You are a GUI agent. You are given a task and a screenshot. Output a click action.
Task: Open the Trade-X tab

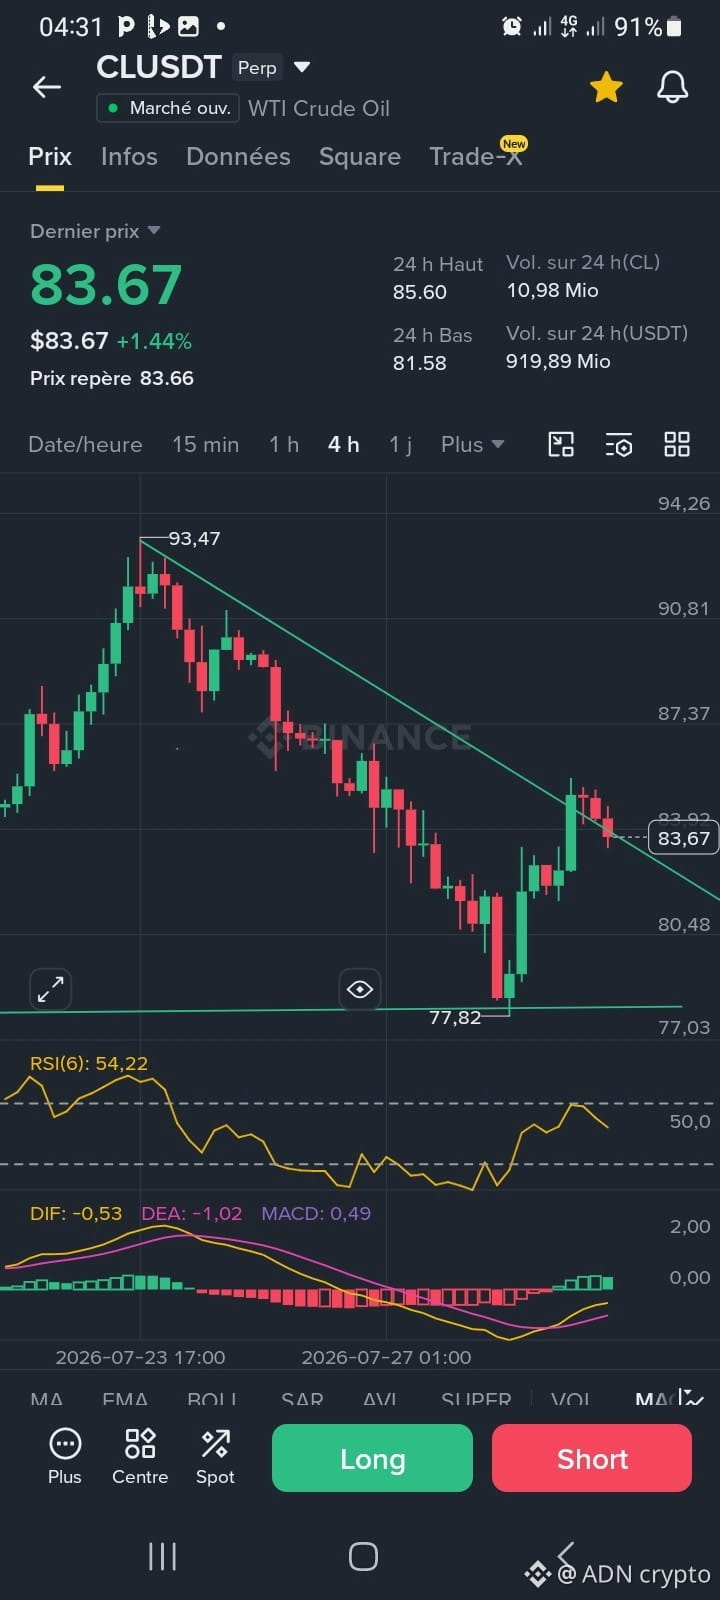coord(476,156)
